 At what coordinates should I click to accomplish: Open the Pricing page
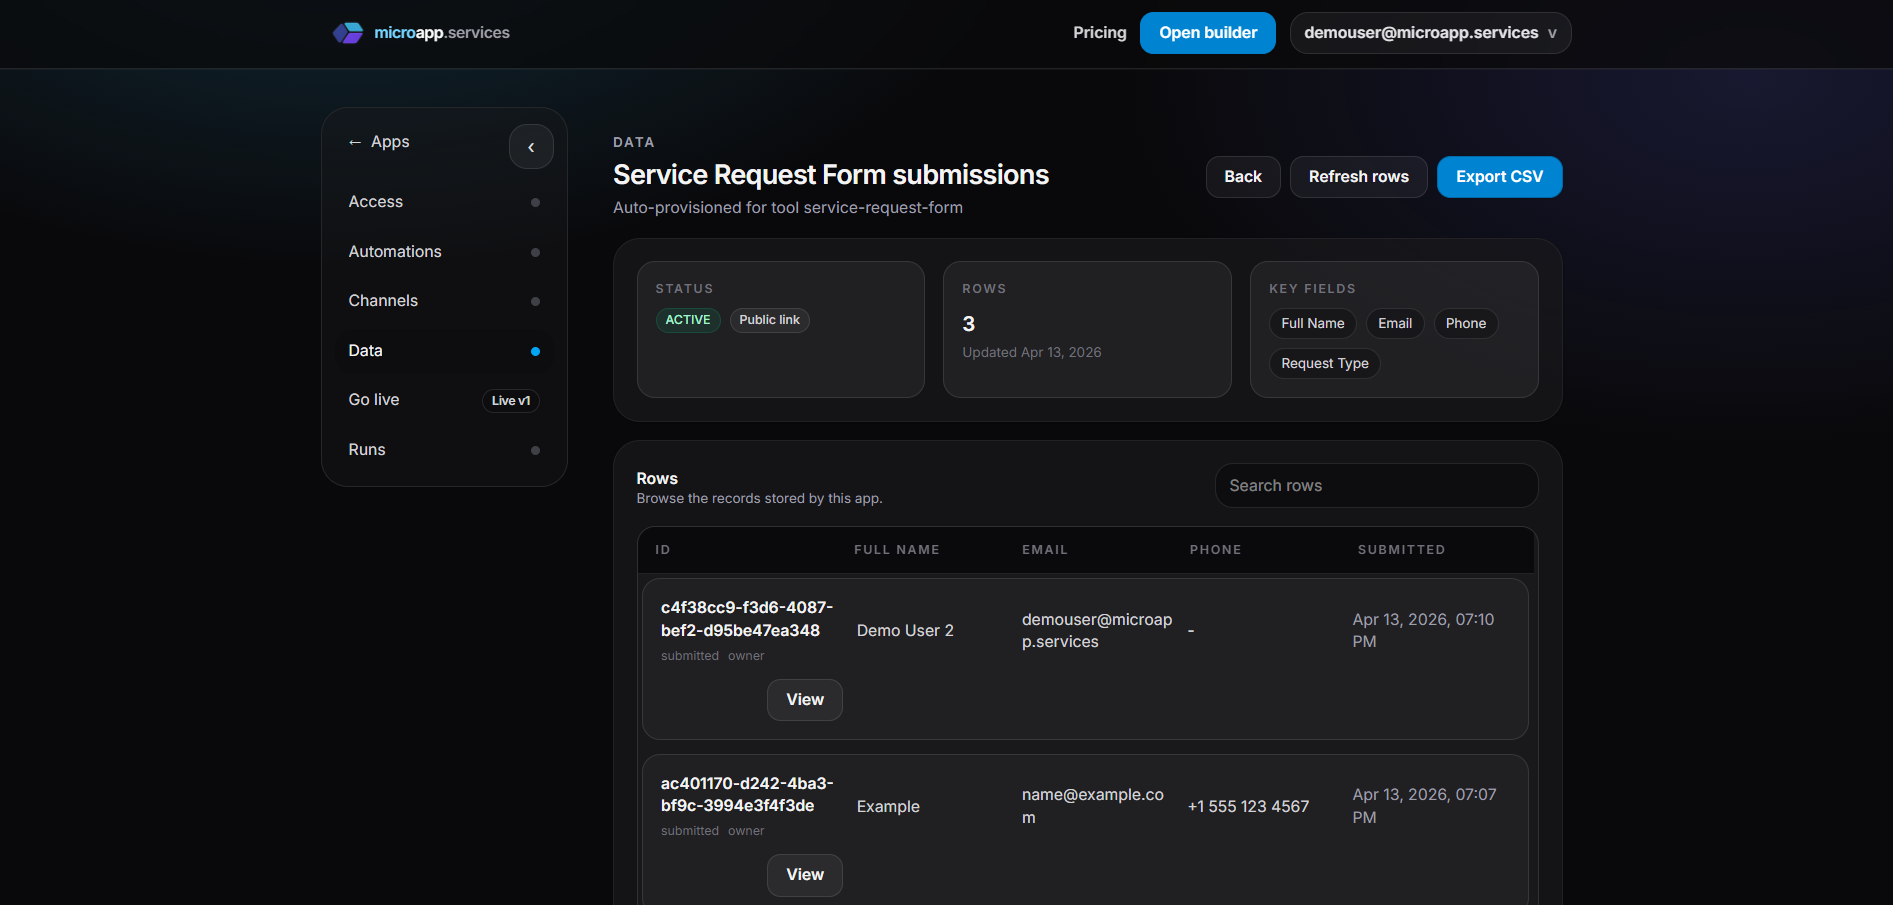point(1099,32)
